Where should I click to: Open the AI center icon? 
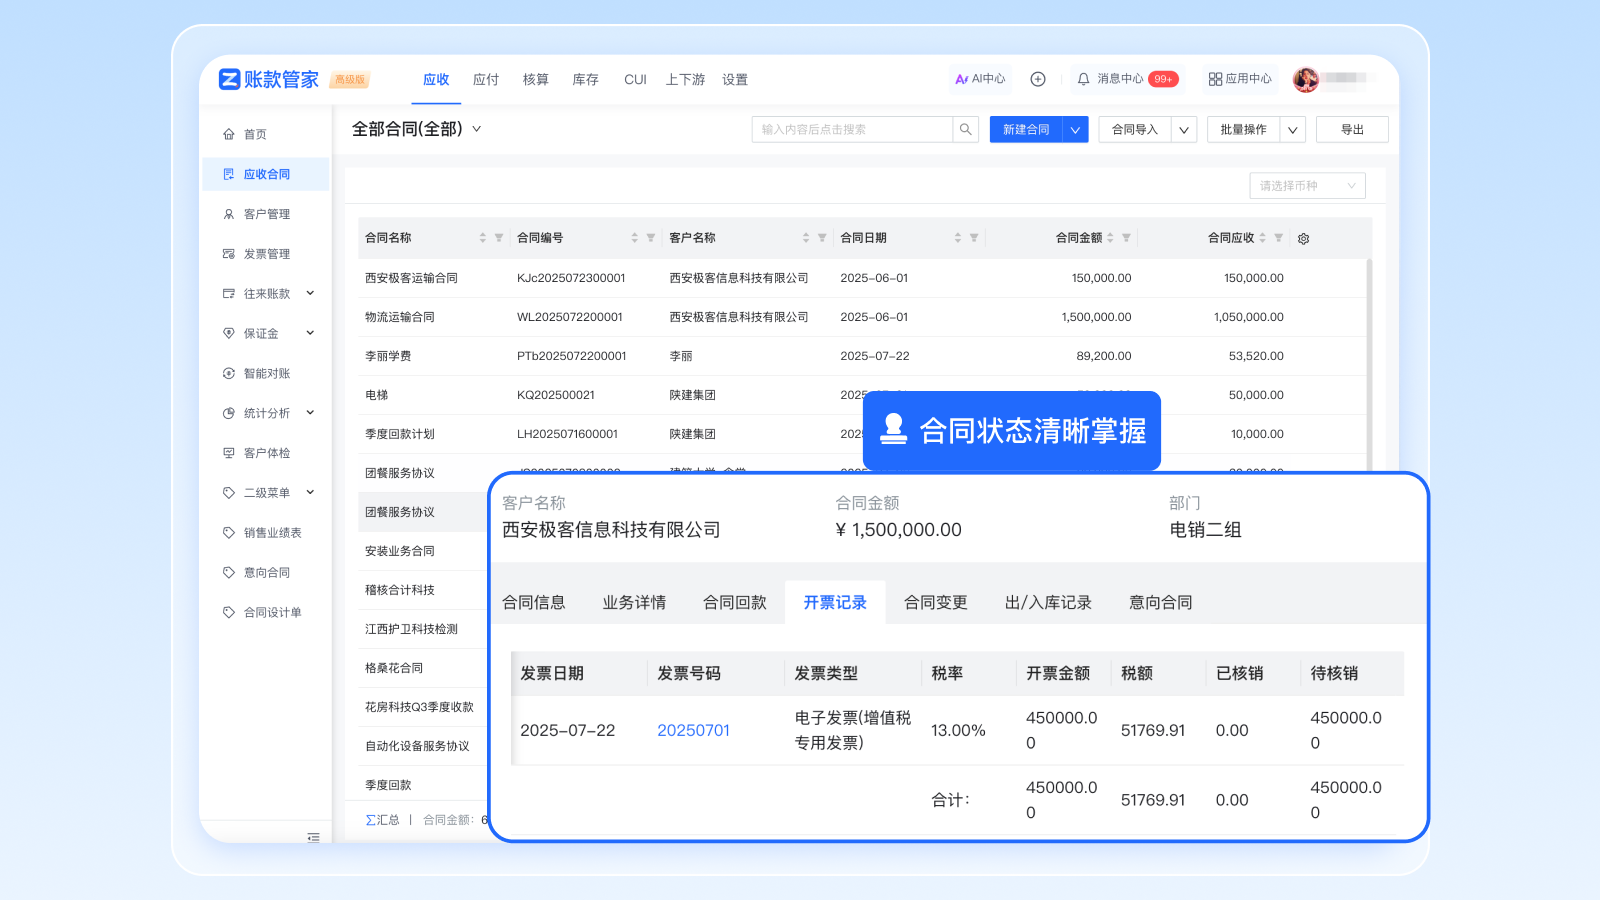(962, 79)
